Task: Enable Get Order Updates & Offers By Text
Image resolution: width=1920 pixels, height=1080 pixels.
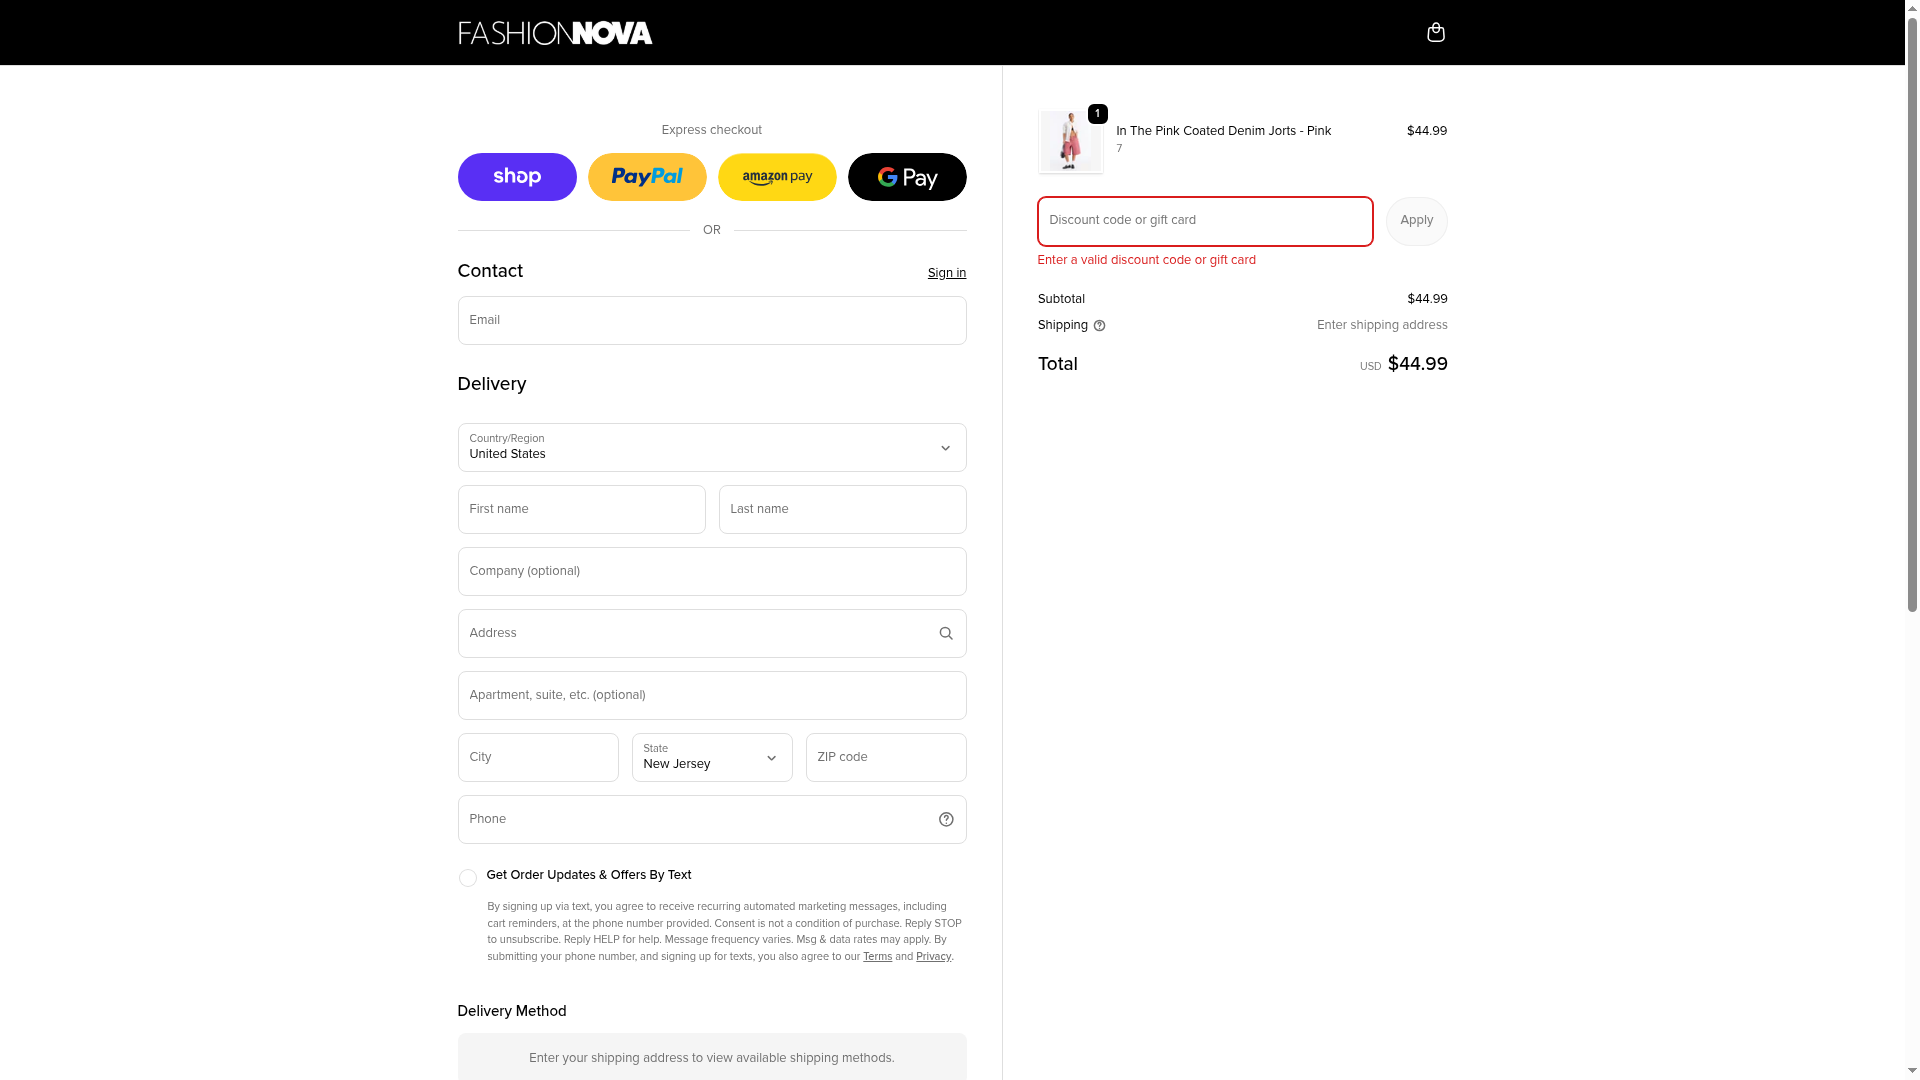Action: point(467,878)
